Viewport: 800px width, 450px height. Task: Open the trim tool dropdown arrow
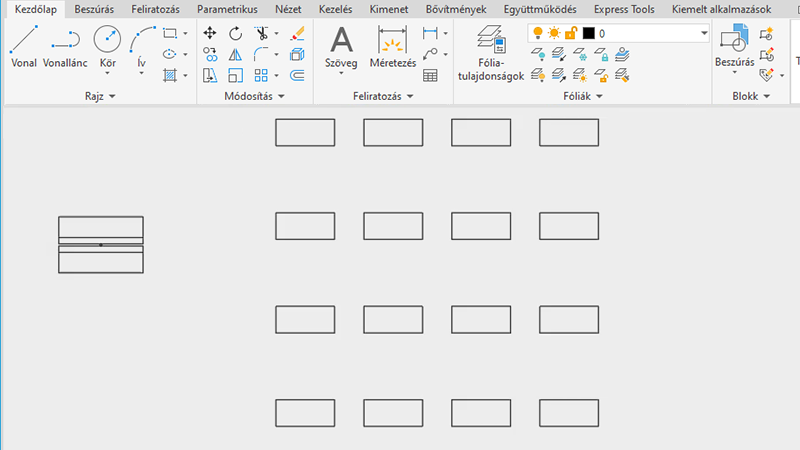(277, 34)
